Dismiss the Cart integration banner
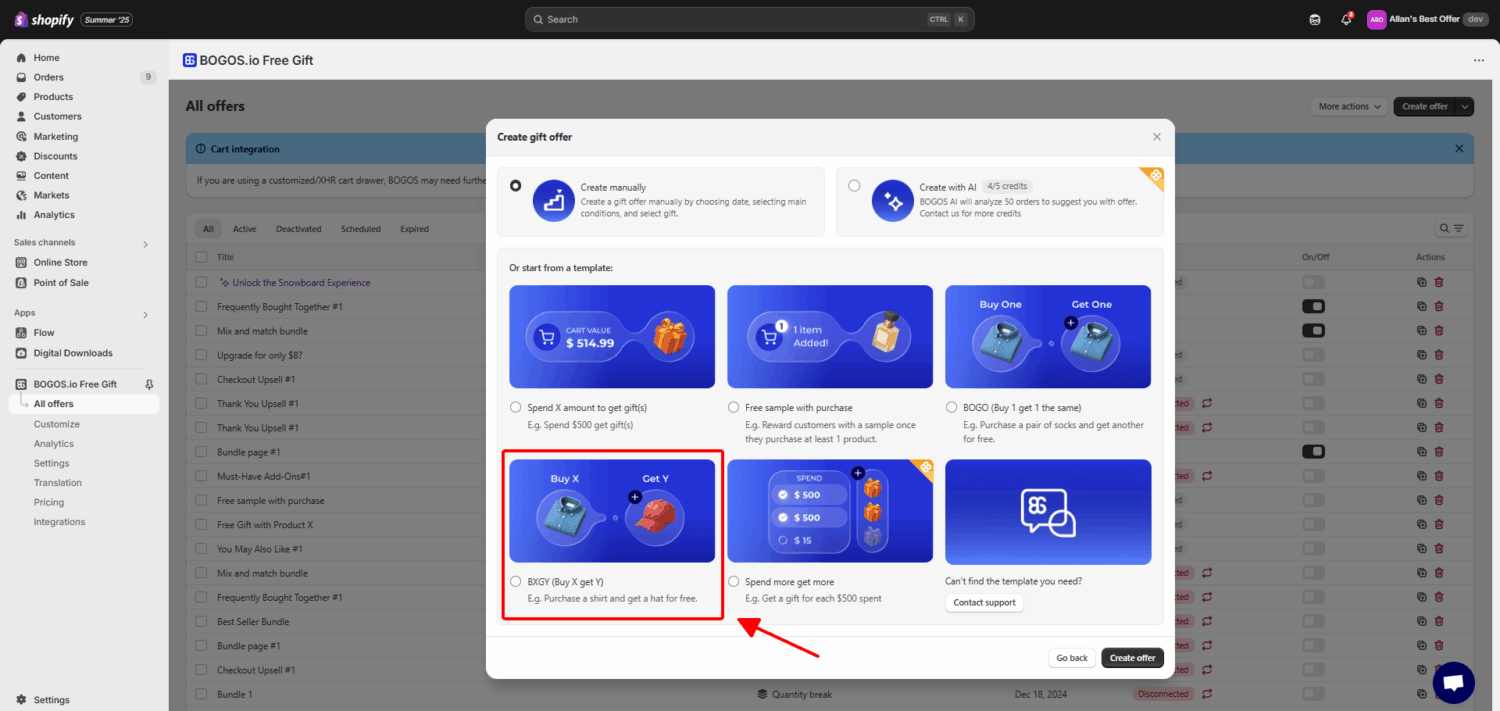 [1459, 149]
